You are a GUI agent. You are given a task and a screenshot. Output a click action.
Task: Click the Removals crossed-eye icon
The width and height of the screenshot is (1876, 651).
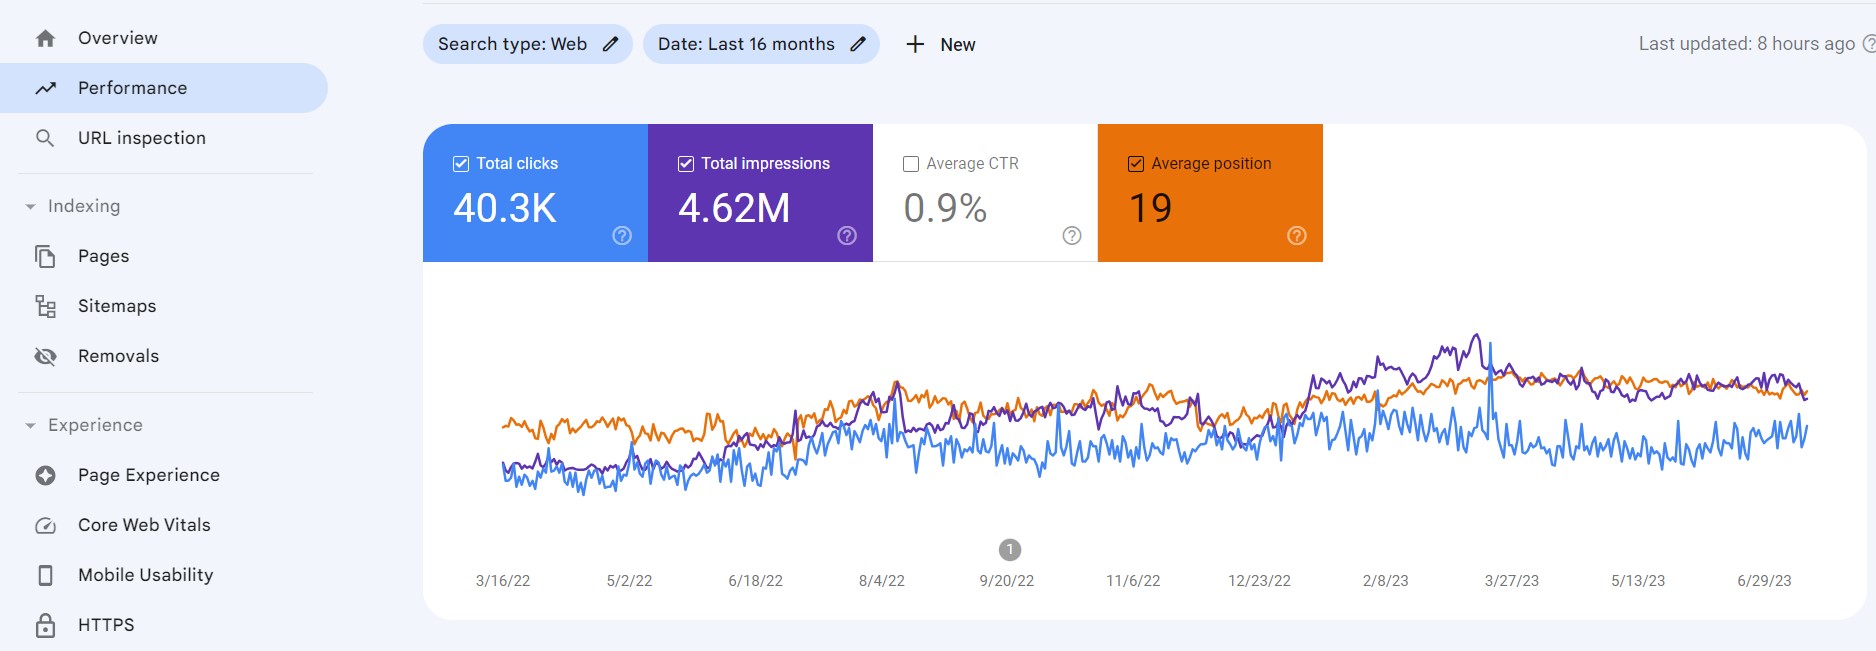[x=45, y=356]
